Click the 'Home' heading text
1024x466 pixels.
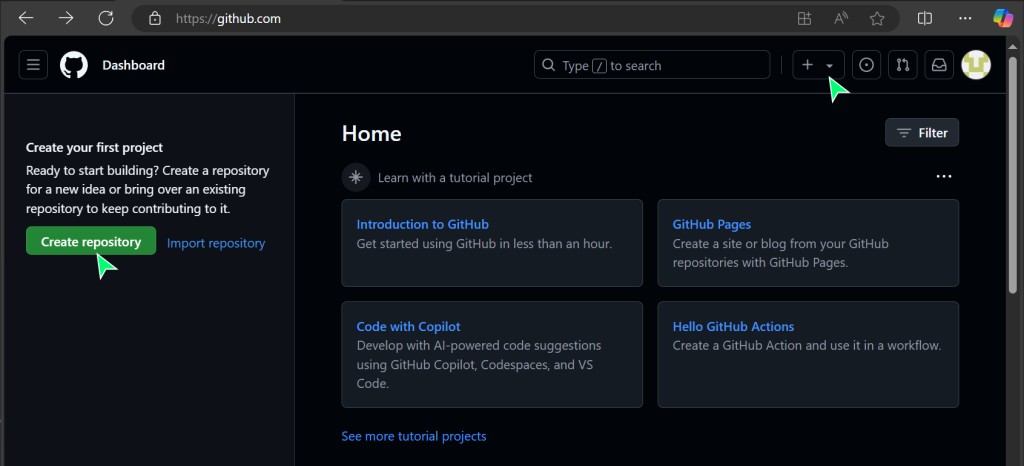pos(372,134)
